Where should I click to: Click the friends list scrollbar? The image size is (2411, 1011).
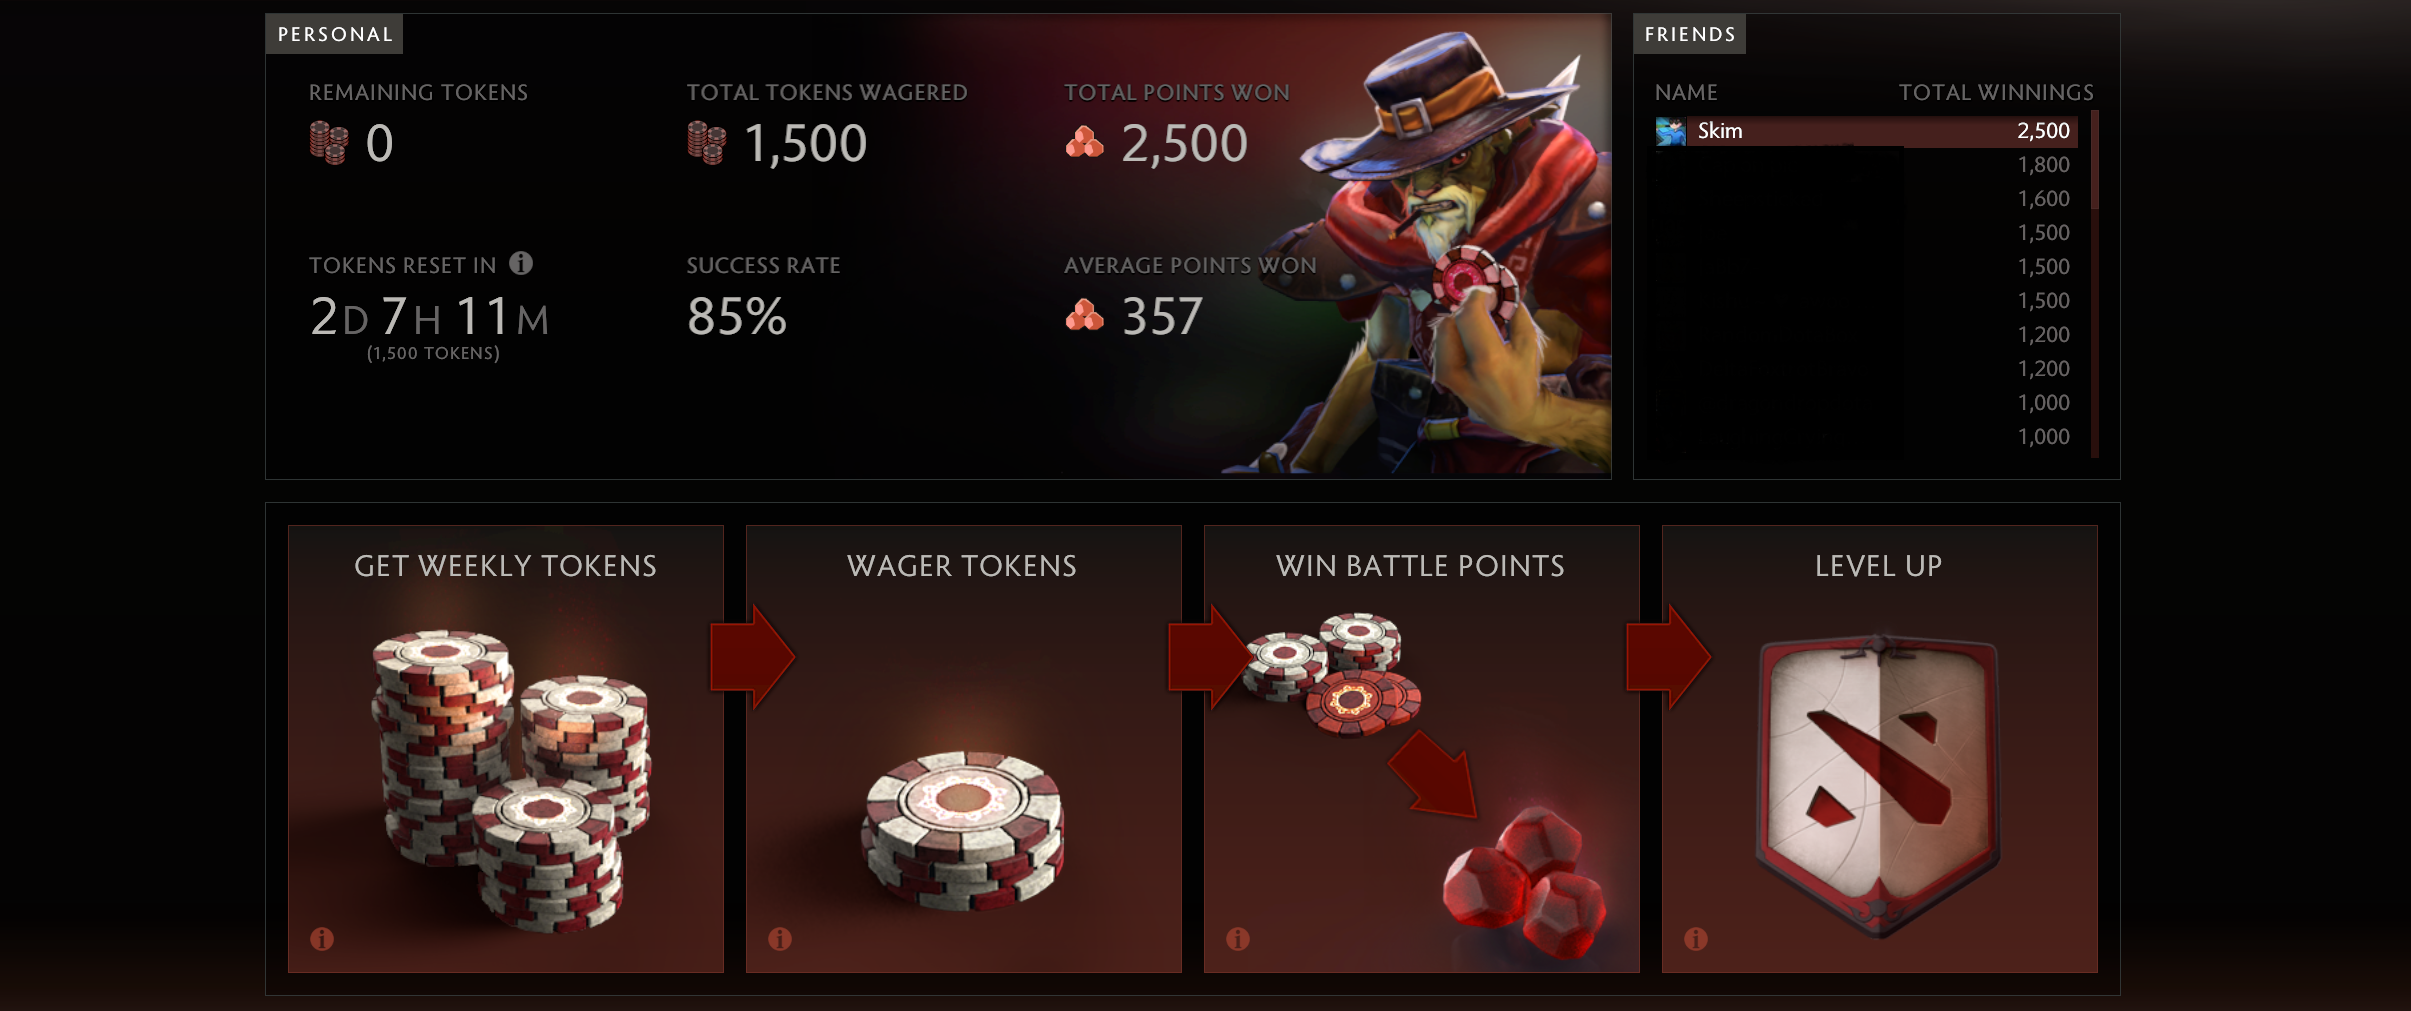coord(2094,285)
